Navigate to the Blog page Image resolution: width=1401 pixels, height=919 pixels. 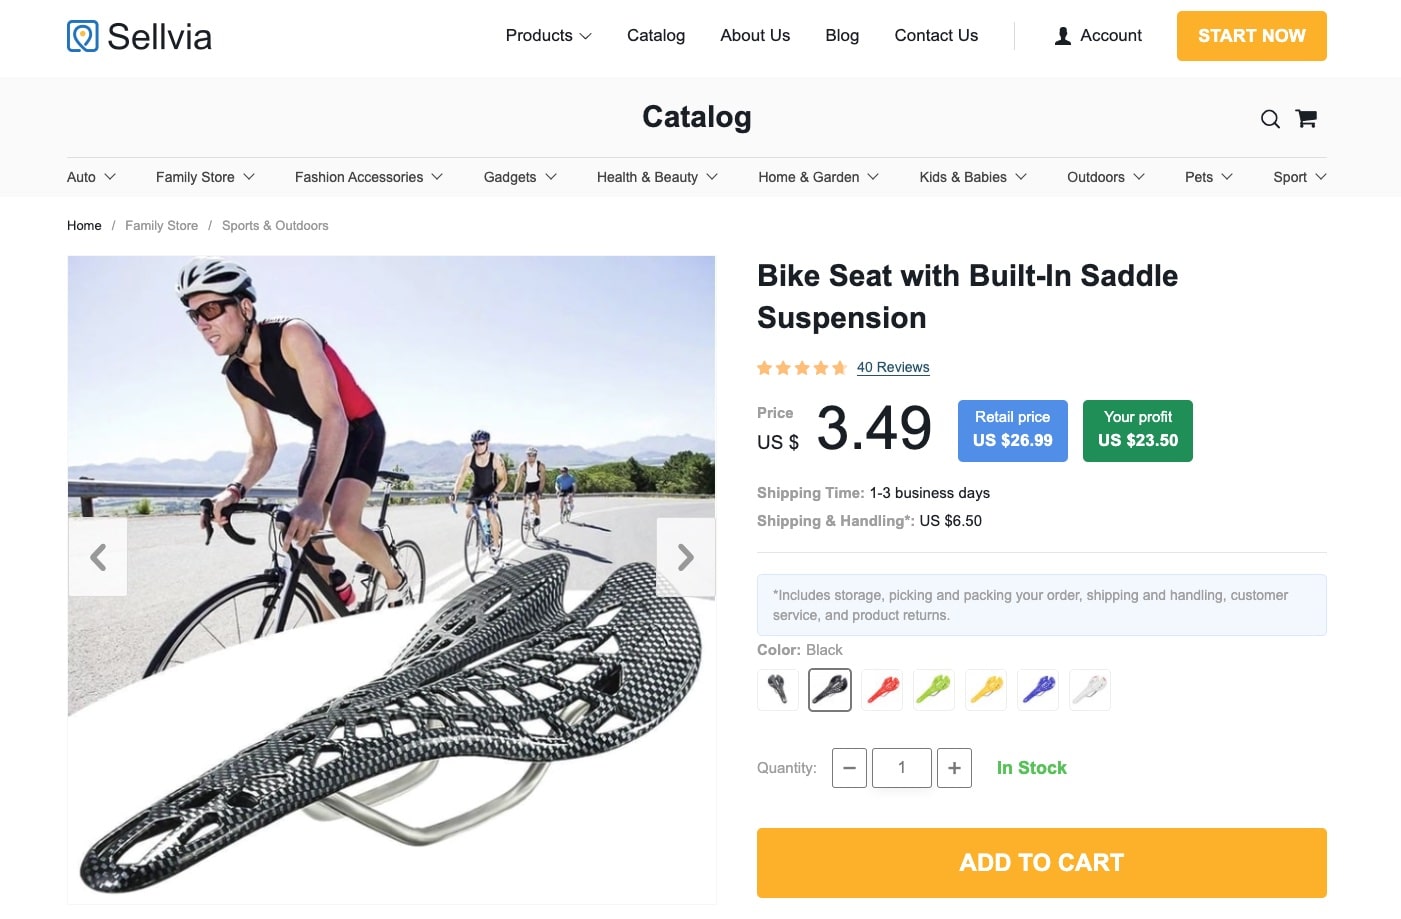click(x=841, y=35)
